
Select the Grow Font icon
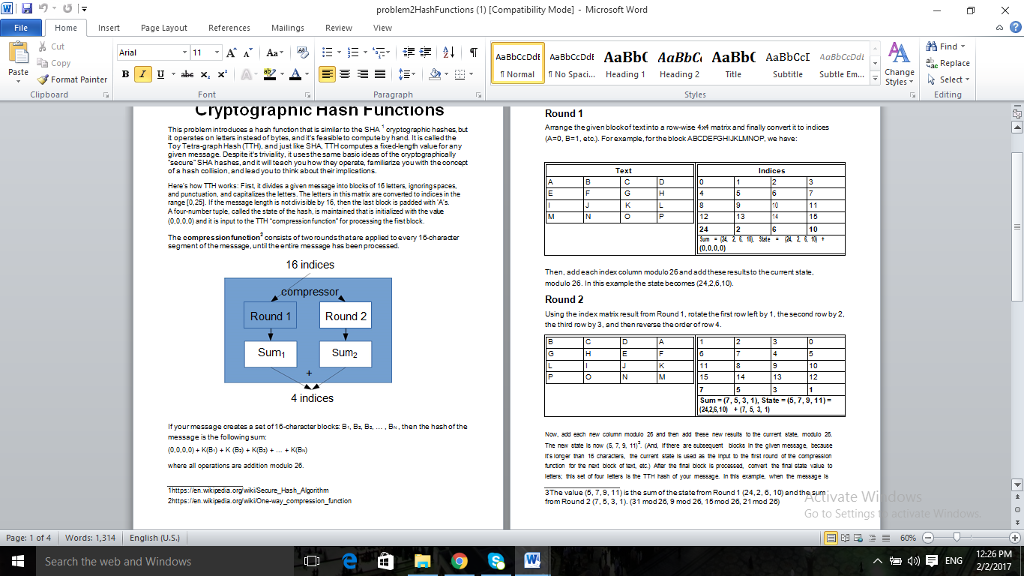click(231, 52)
